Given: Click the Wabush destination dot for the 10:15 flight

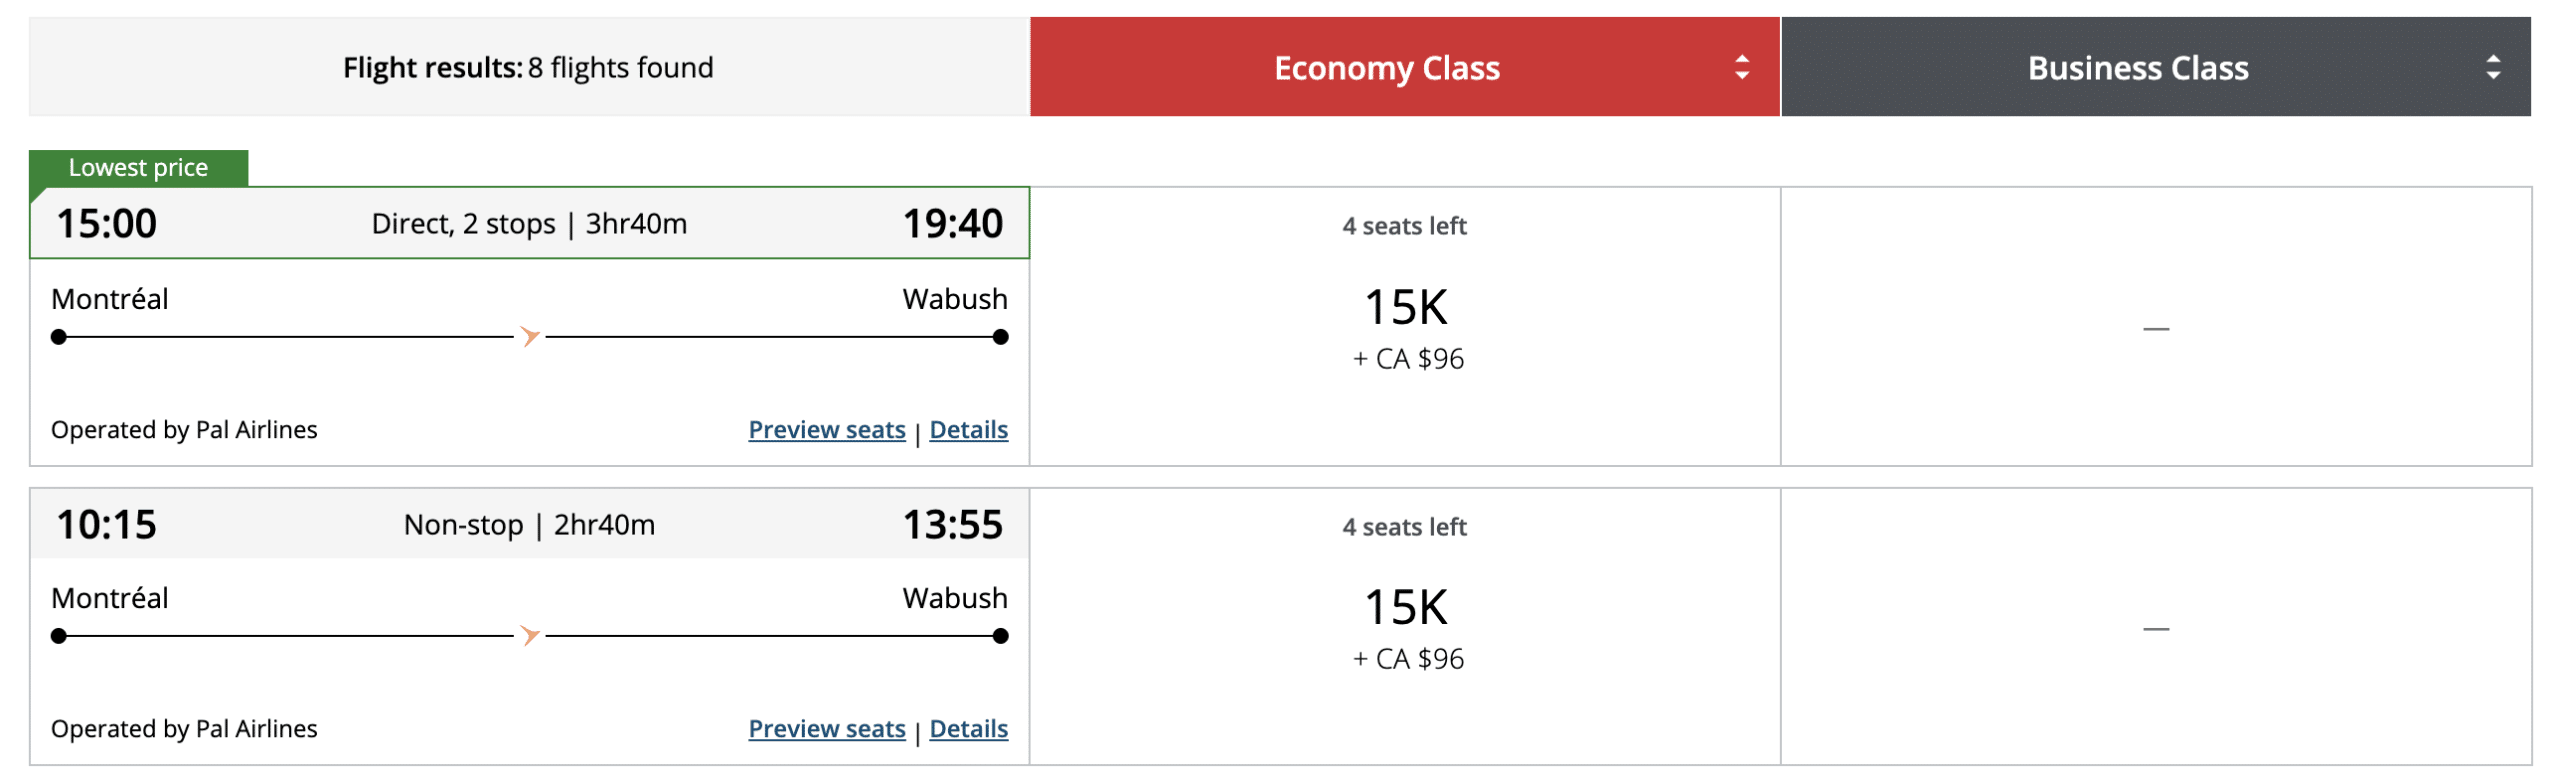Looking at the screenshot, I should coord(1000,636).
